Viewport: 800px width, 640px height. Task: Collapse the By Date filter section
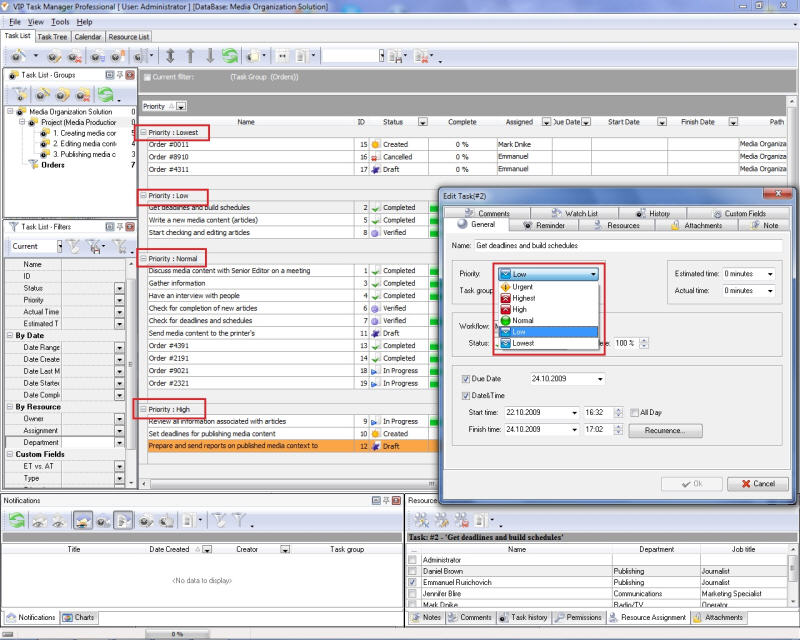pos(10,335)
